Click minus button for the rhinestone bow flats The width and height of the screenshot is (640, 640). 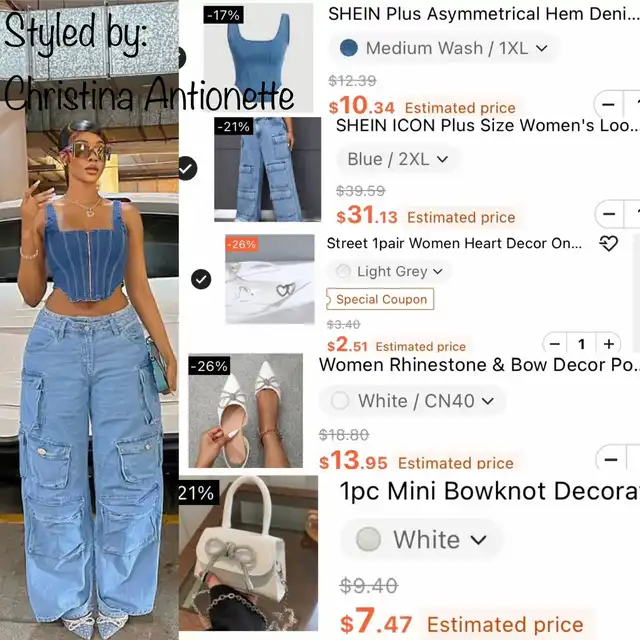pos(611,459)
